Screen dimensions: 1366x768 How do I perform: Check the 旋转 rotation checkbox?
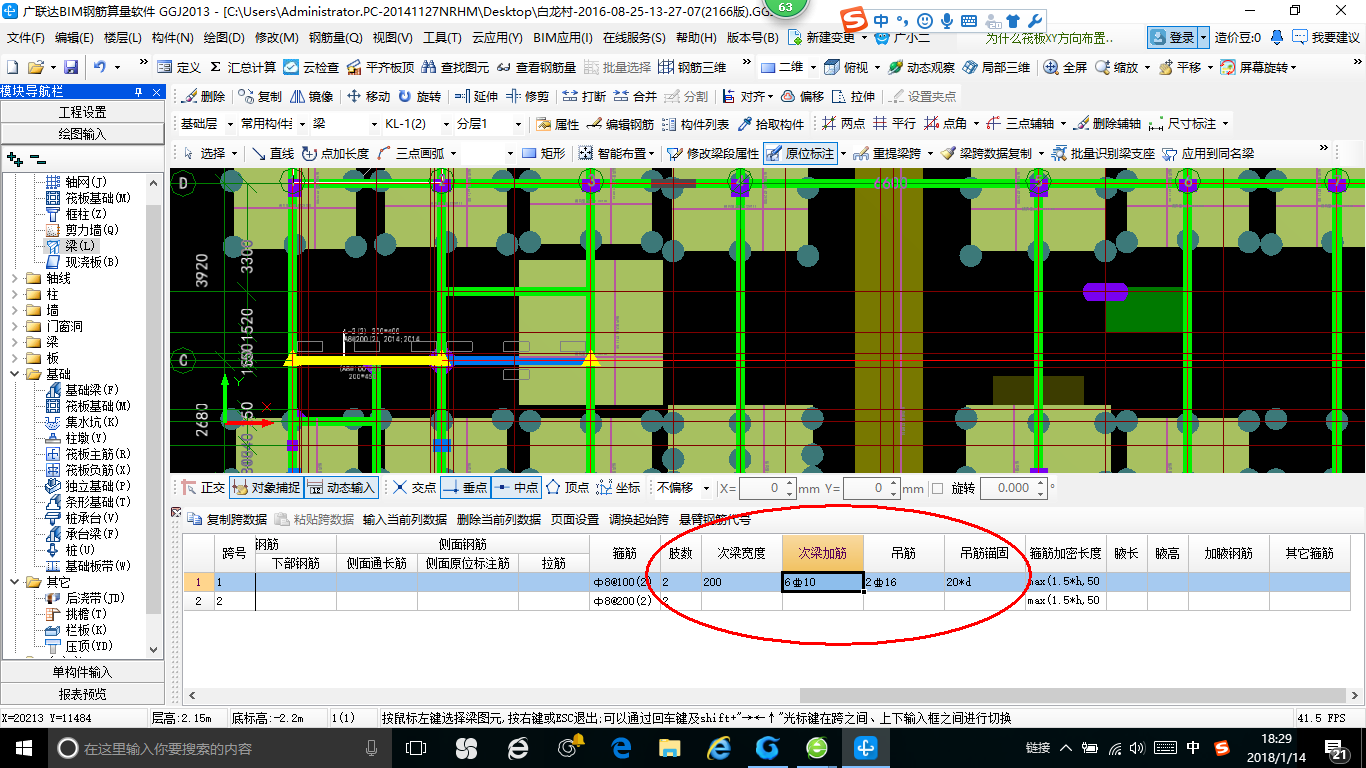click(x=937, y=488)
